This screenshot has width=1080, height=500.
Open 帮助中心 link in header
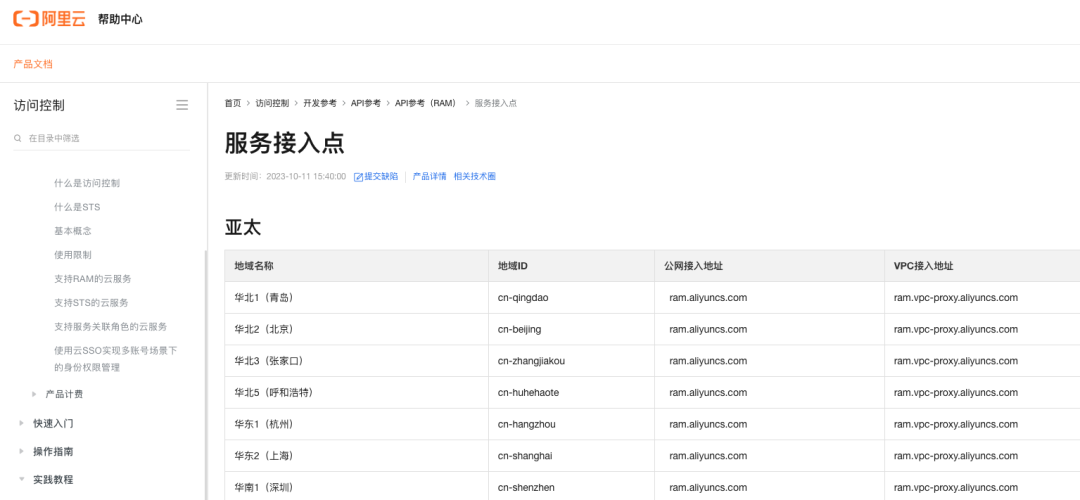coord(120,19)
